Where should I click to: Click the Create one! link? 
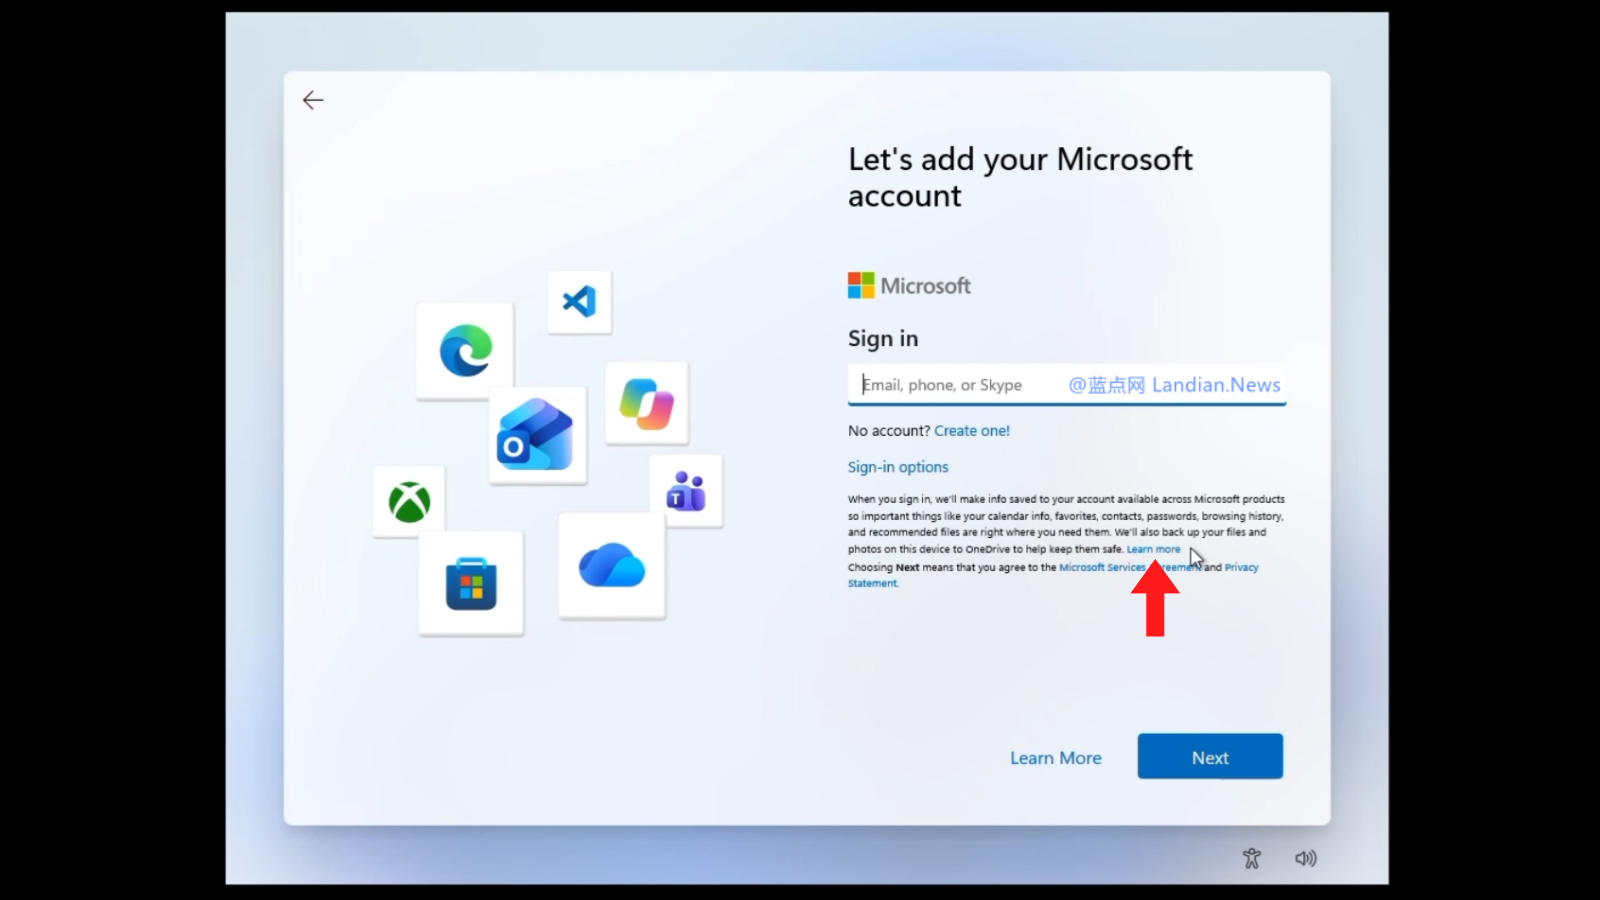coord(972,431)
